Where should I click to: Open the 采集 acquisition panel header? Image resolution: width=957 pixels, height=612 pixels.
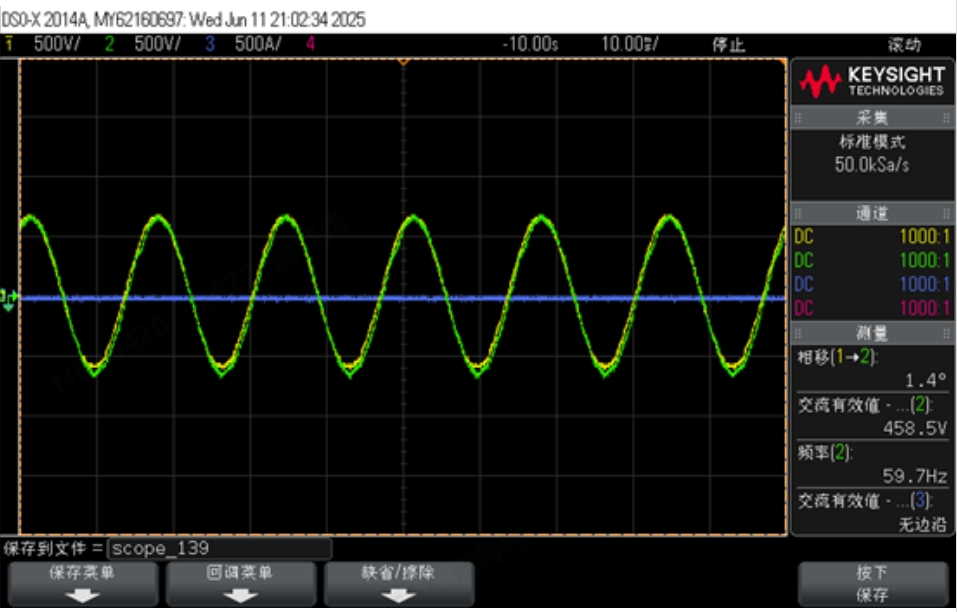click(873, 118)
